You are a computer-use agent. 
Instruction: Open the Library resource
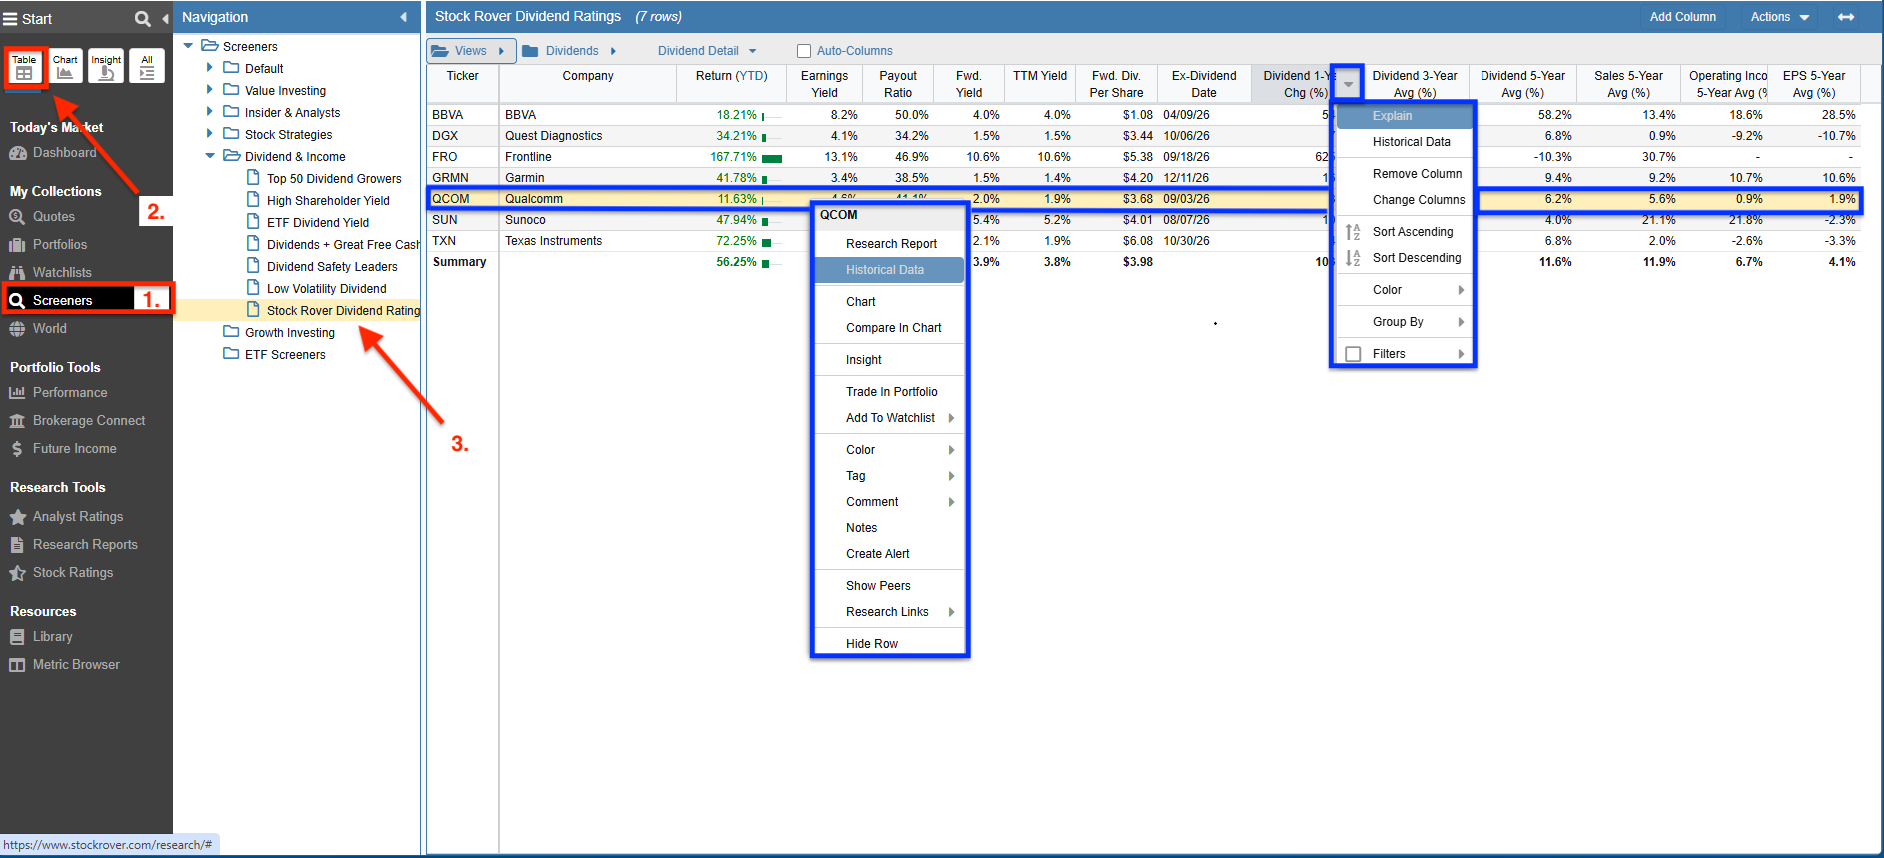click(52, 637)
